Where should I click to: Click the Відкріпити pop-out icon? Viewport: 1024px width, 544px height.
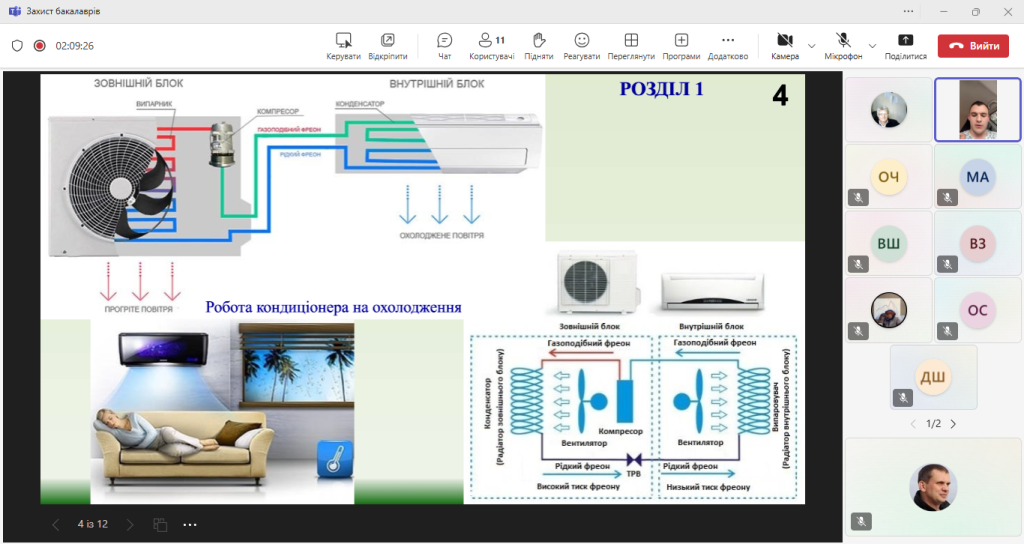pos(387,45)
